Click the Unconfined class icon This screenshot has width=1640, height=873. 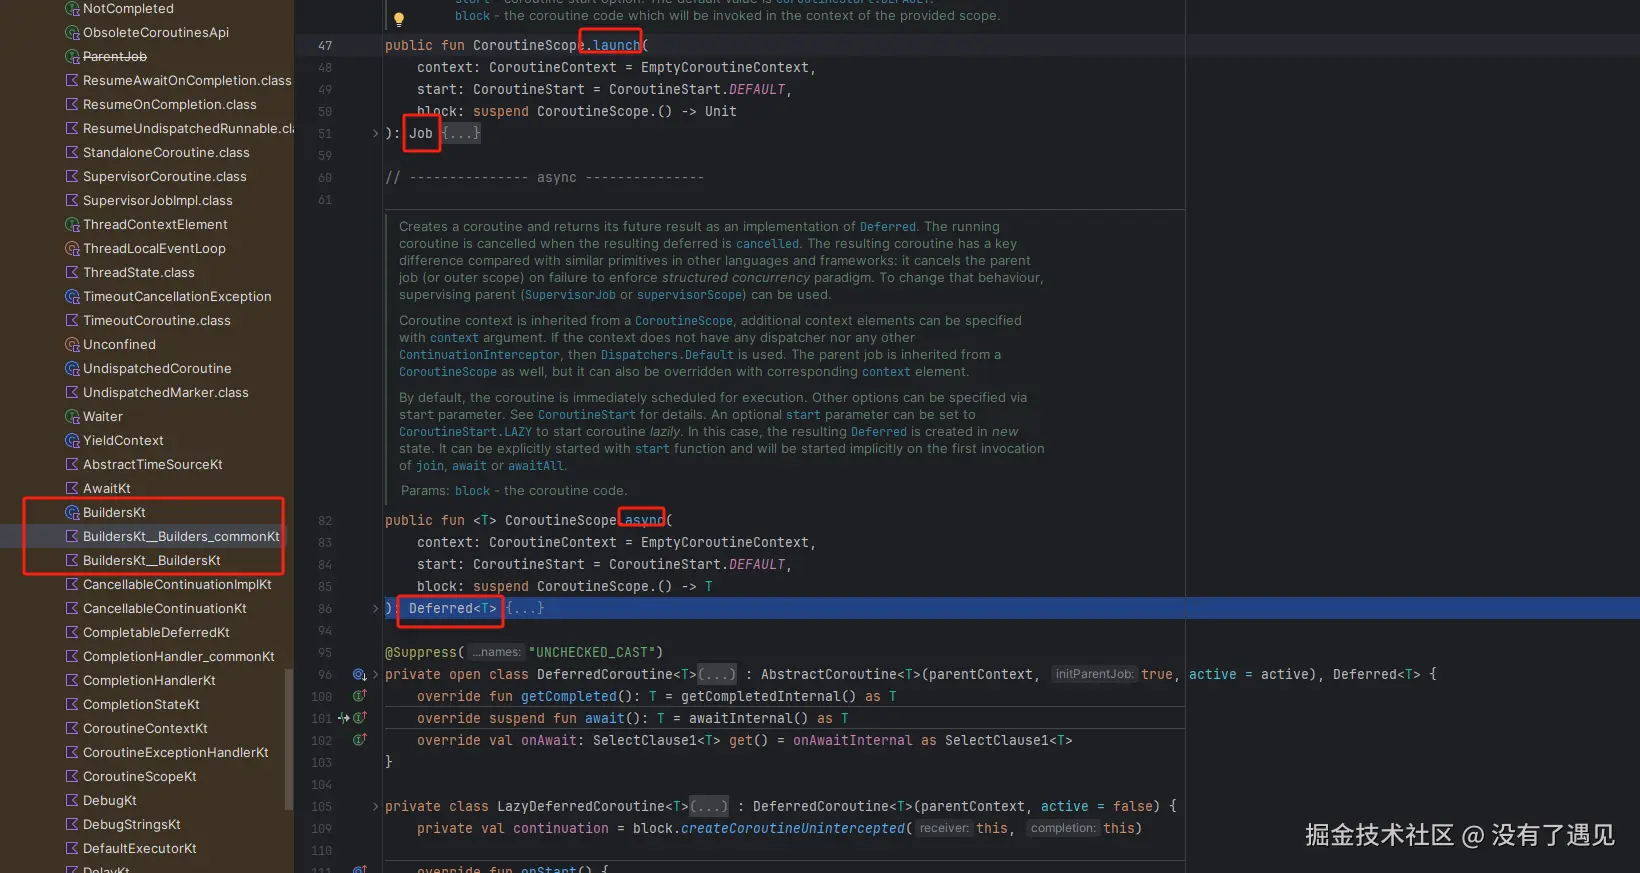click(72, 344)
